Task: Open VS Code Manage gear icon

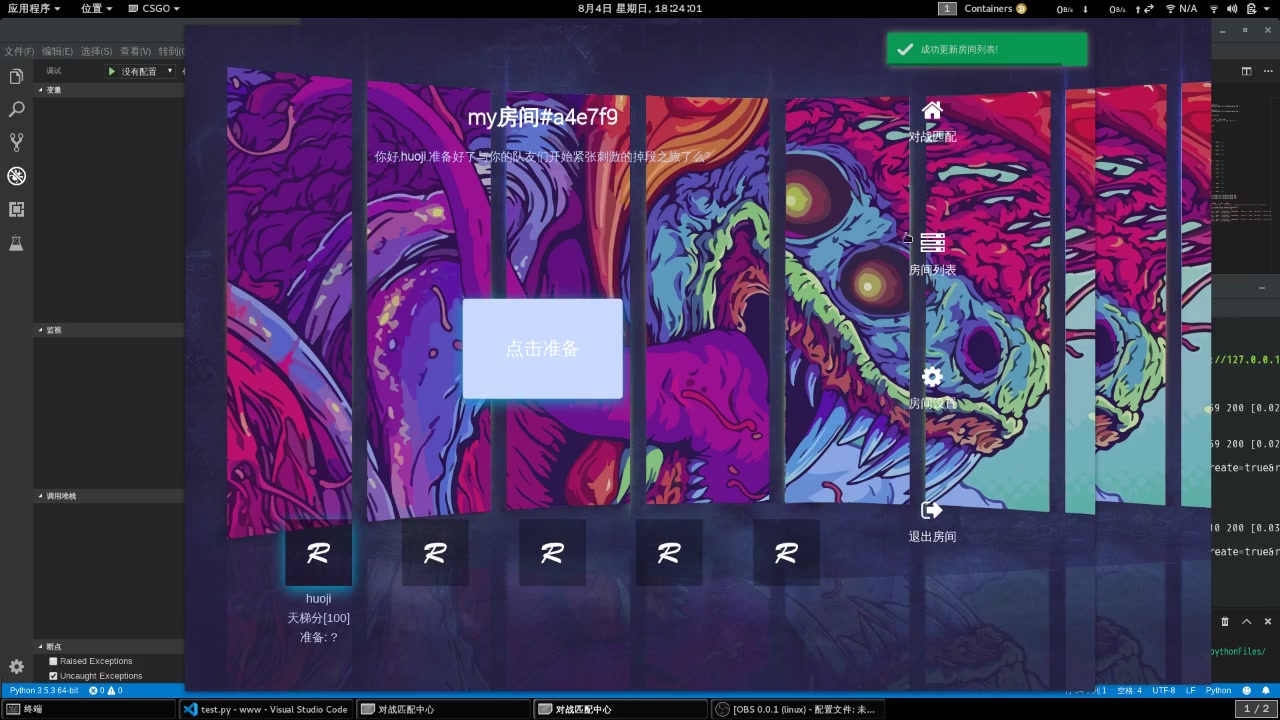Action: pos(16,667)
